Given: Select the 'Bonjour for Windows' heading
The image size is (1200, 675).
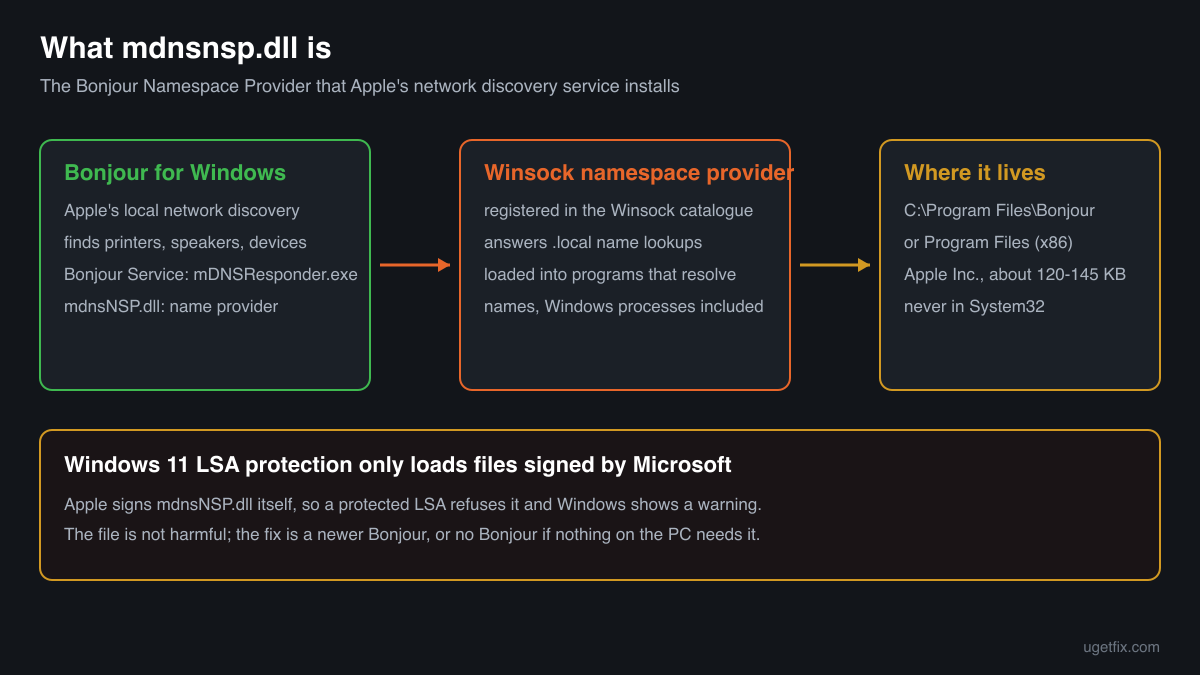Looking at the screenshot, I should [x=175, y=172].
